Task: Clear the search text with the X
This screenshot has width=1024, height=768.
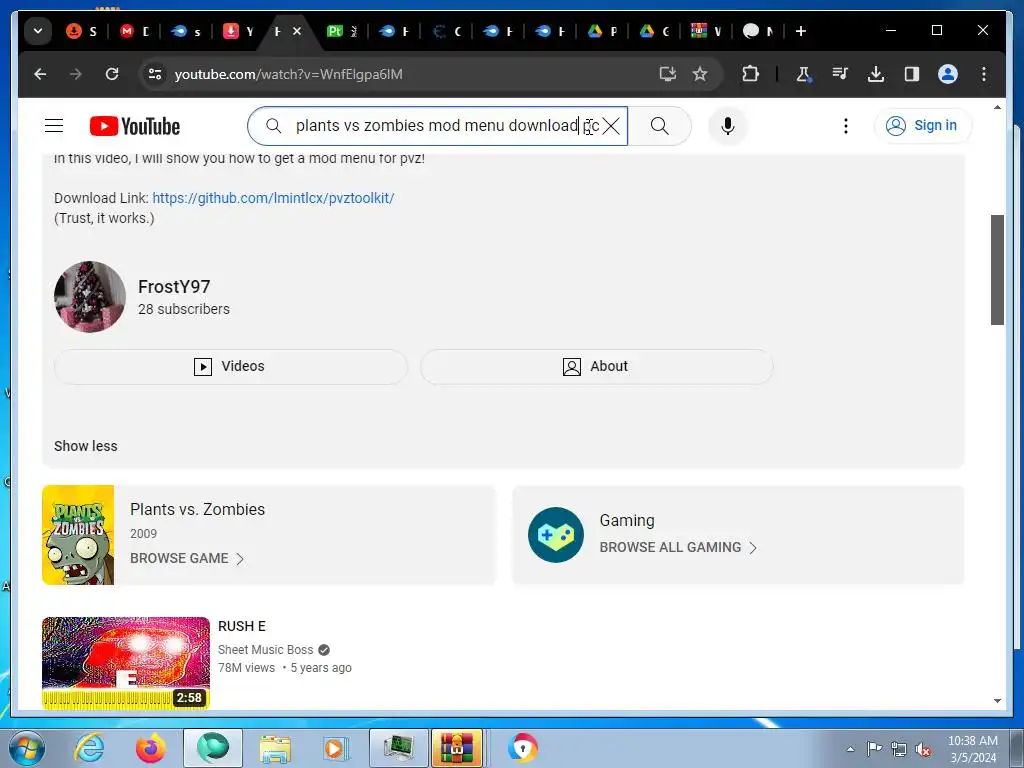Action: 611,125
